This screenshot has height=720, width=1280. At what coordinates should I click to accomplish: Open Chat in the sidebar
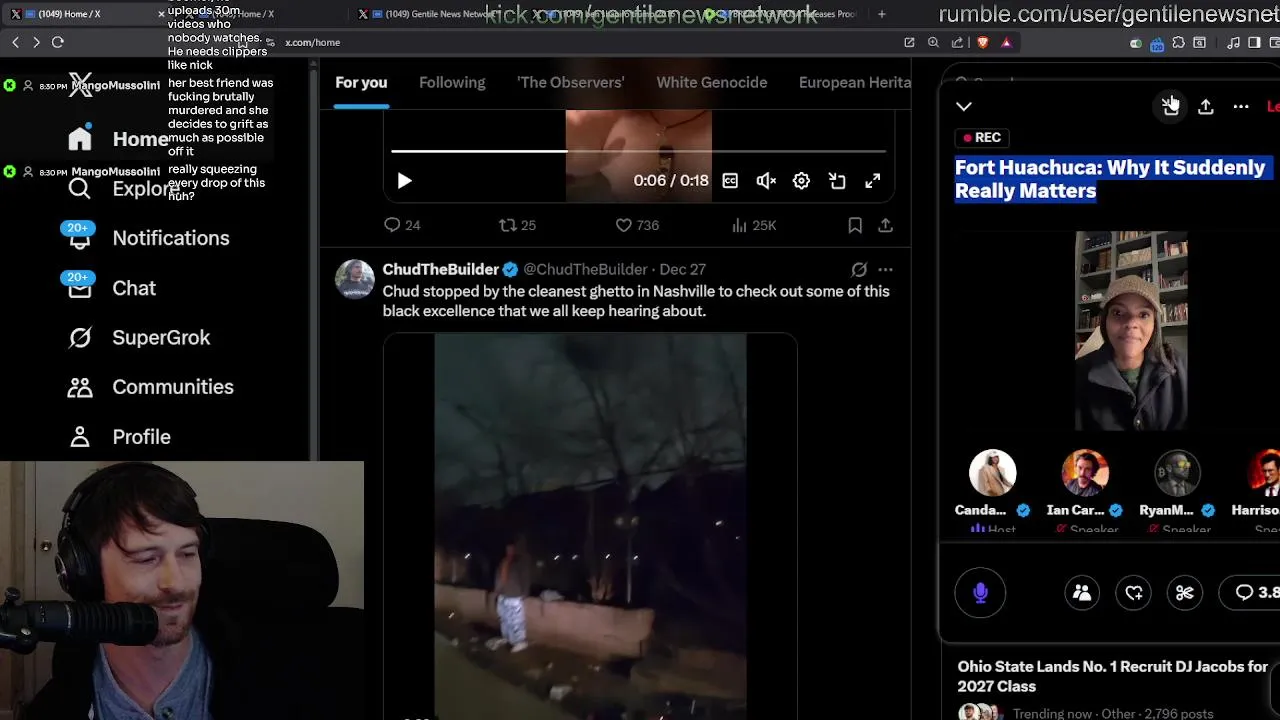tap(111, 288)
